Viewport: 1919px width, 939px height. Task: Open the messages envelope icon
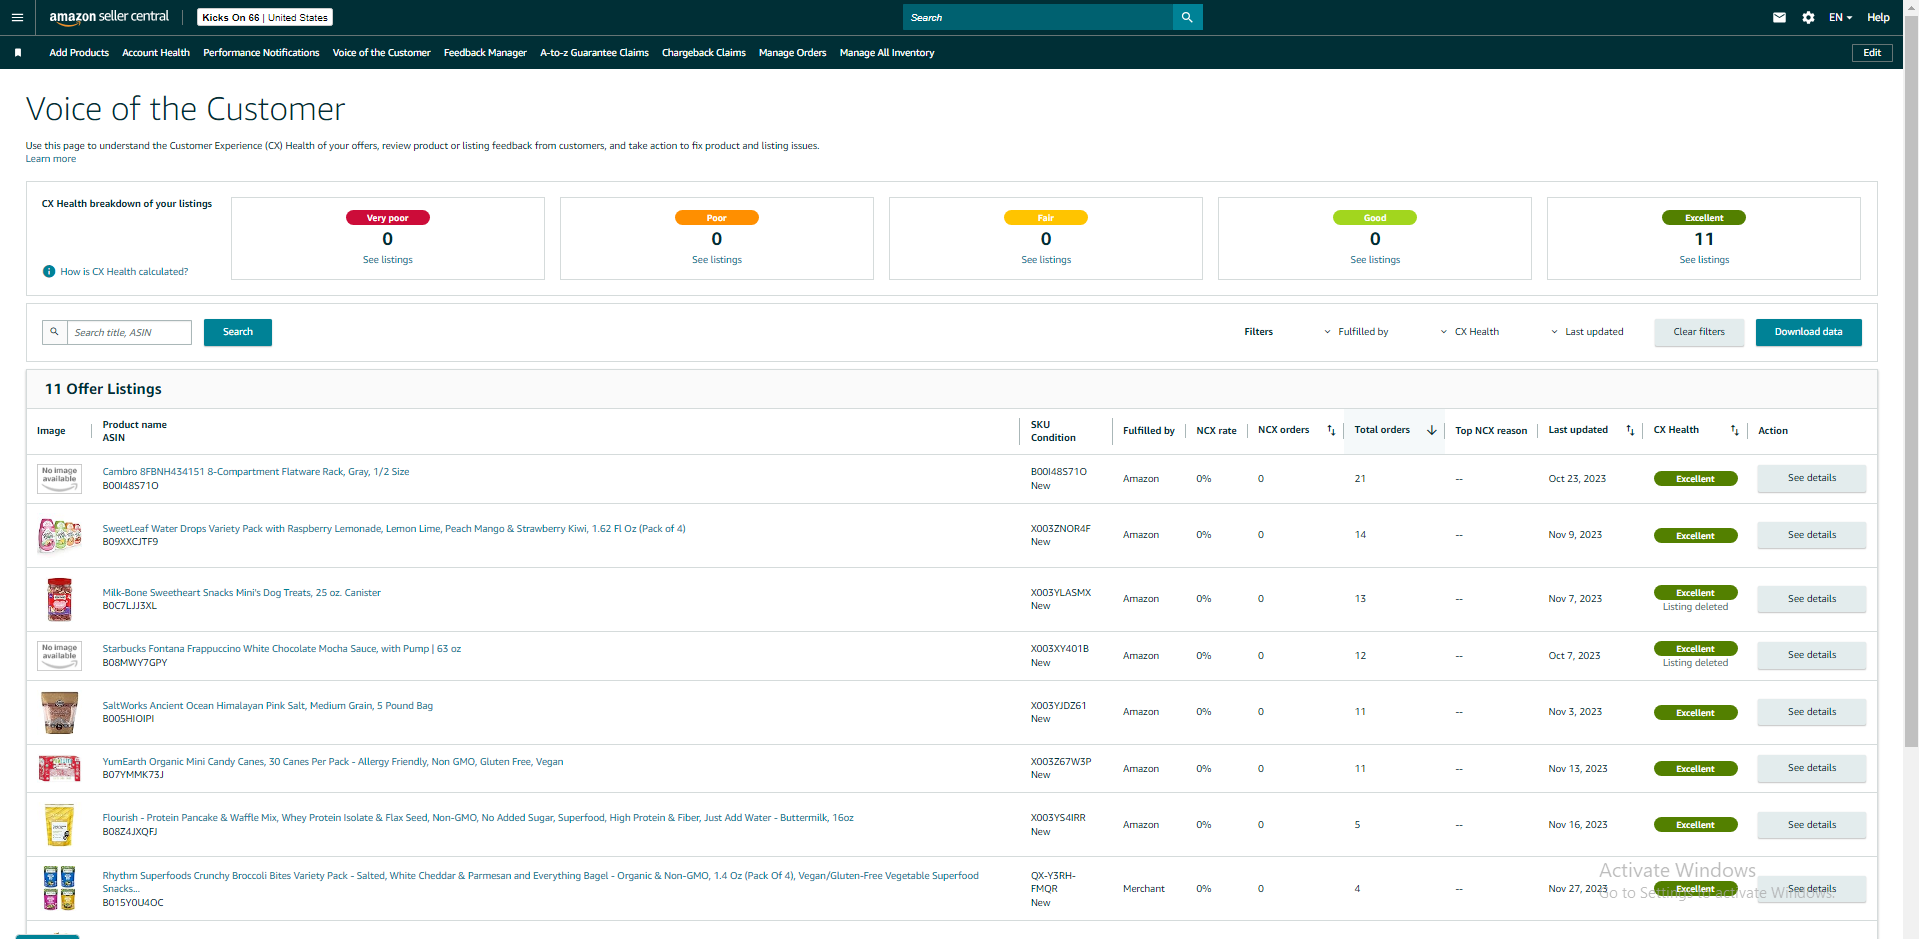[1779, 17]
